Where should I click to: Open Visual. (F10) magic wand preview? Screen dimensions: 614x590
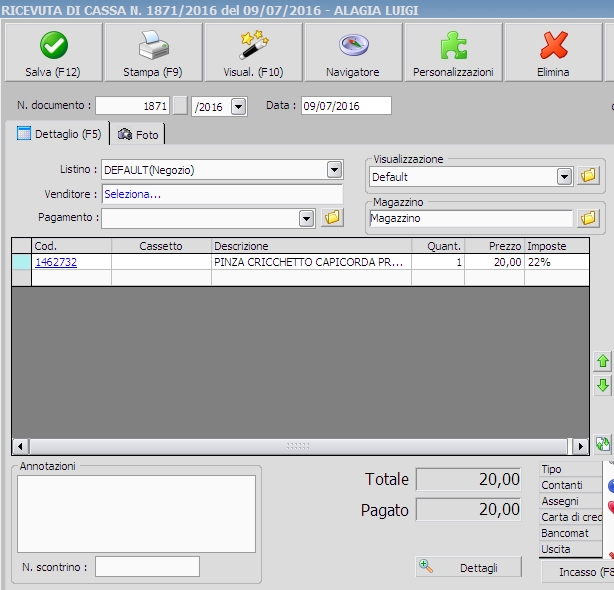(x=253, y=52)
